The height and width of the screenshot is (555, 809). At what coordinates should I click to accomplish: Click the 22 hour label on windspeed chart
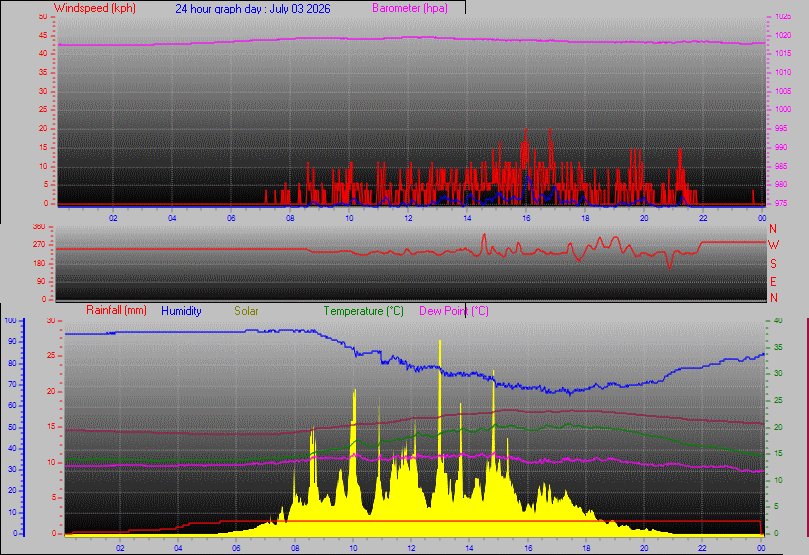(703, 218)
